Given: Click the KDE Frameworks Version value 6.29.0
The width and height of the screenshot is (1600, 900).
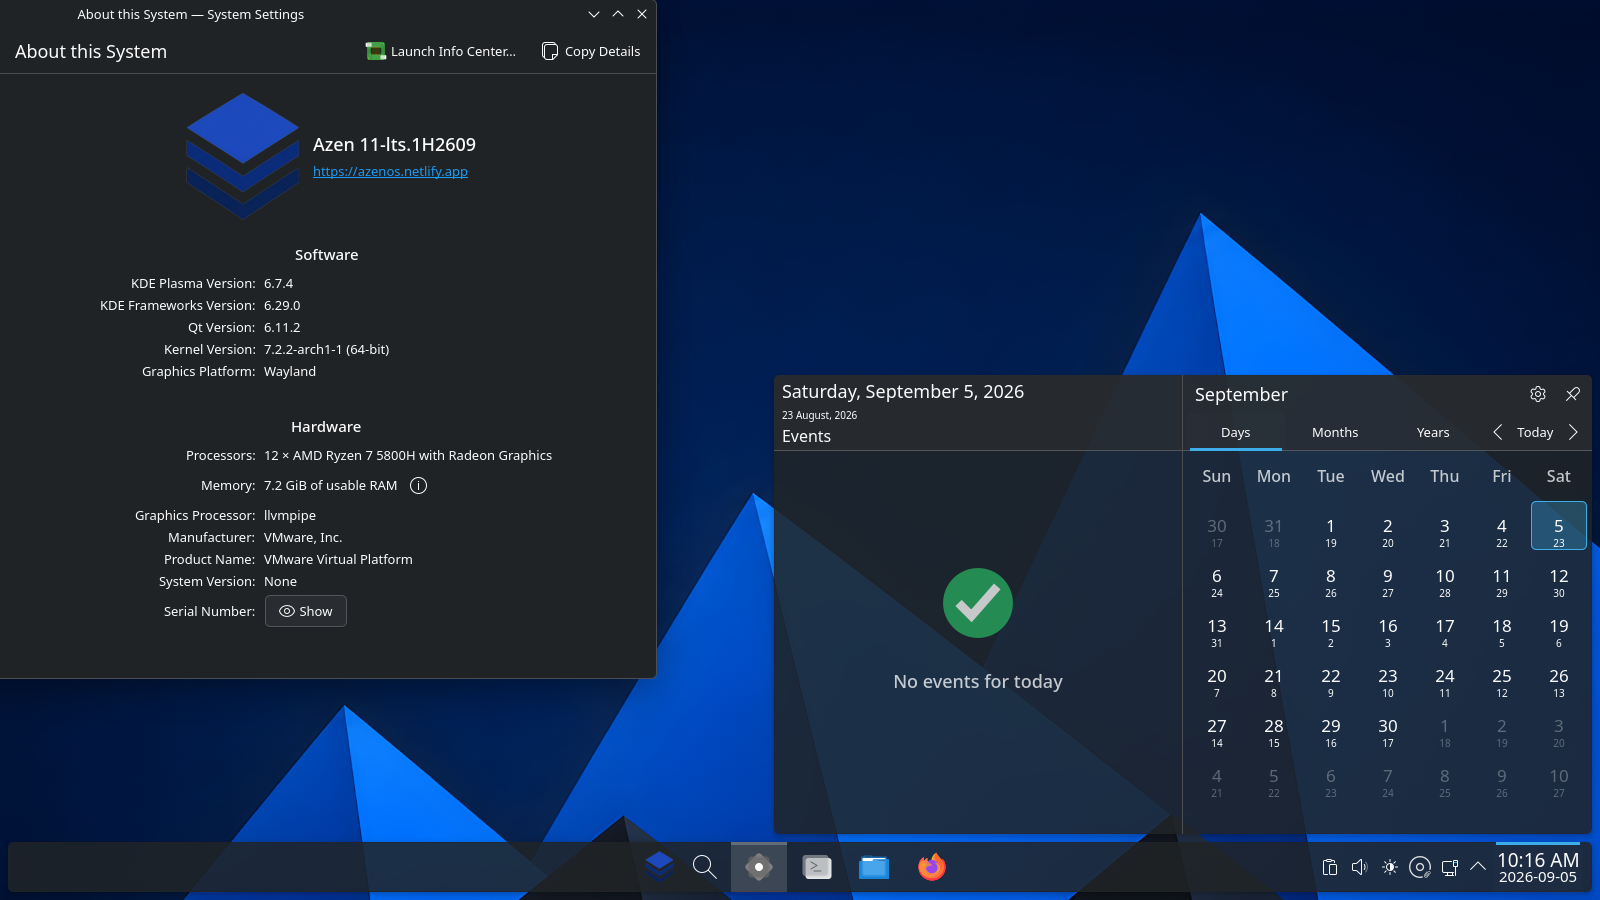Looking at the screenshot, I should coord(282,305).
